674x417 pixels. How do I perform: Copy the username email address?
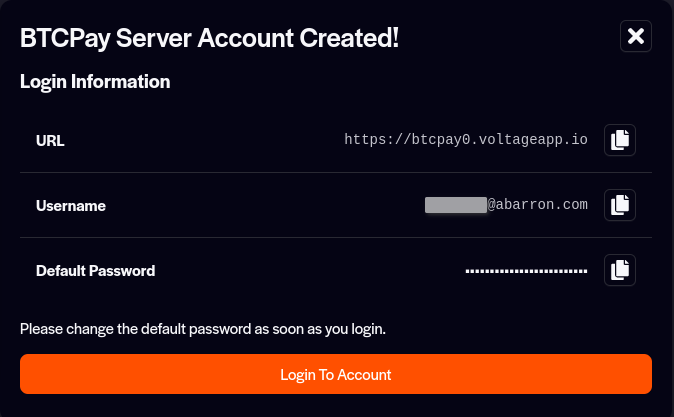pyautogui.click(x=619, y=205)
